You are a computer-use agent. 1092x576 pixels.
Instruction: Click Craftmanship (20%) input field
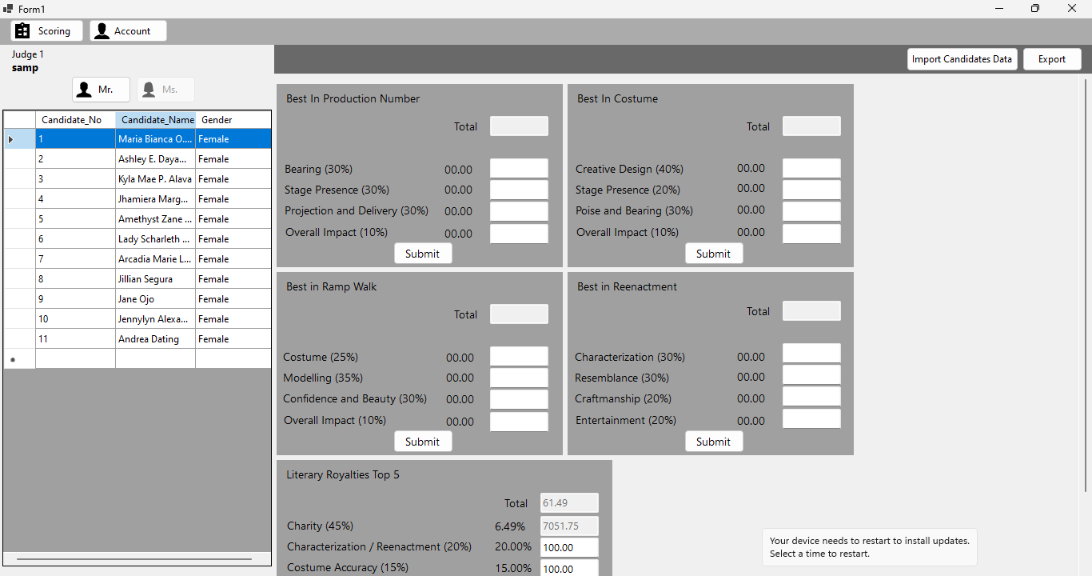click(x=811, y=396)
